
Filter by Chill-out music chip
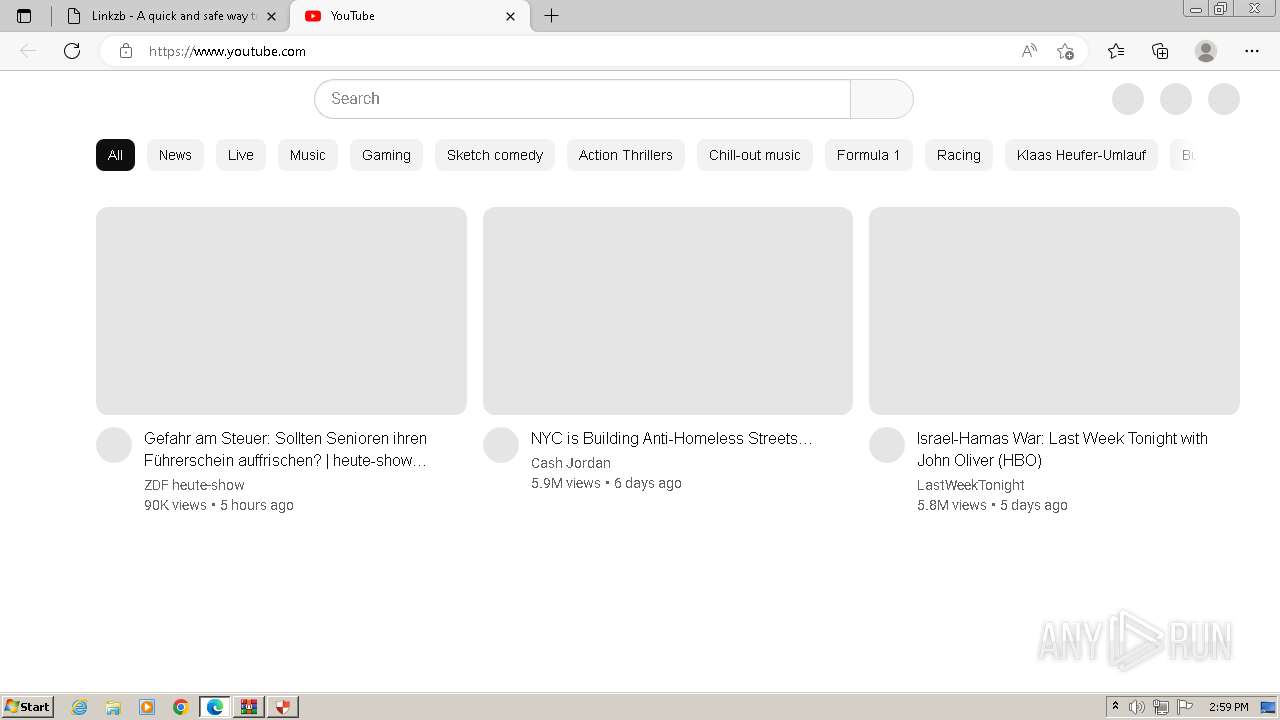pos(755,155)
